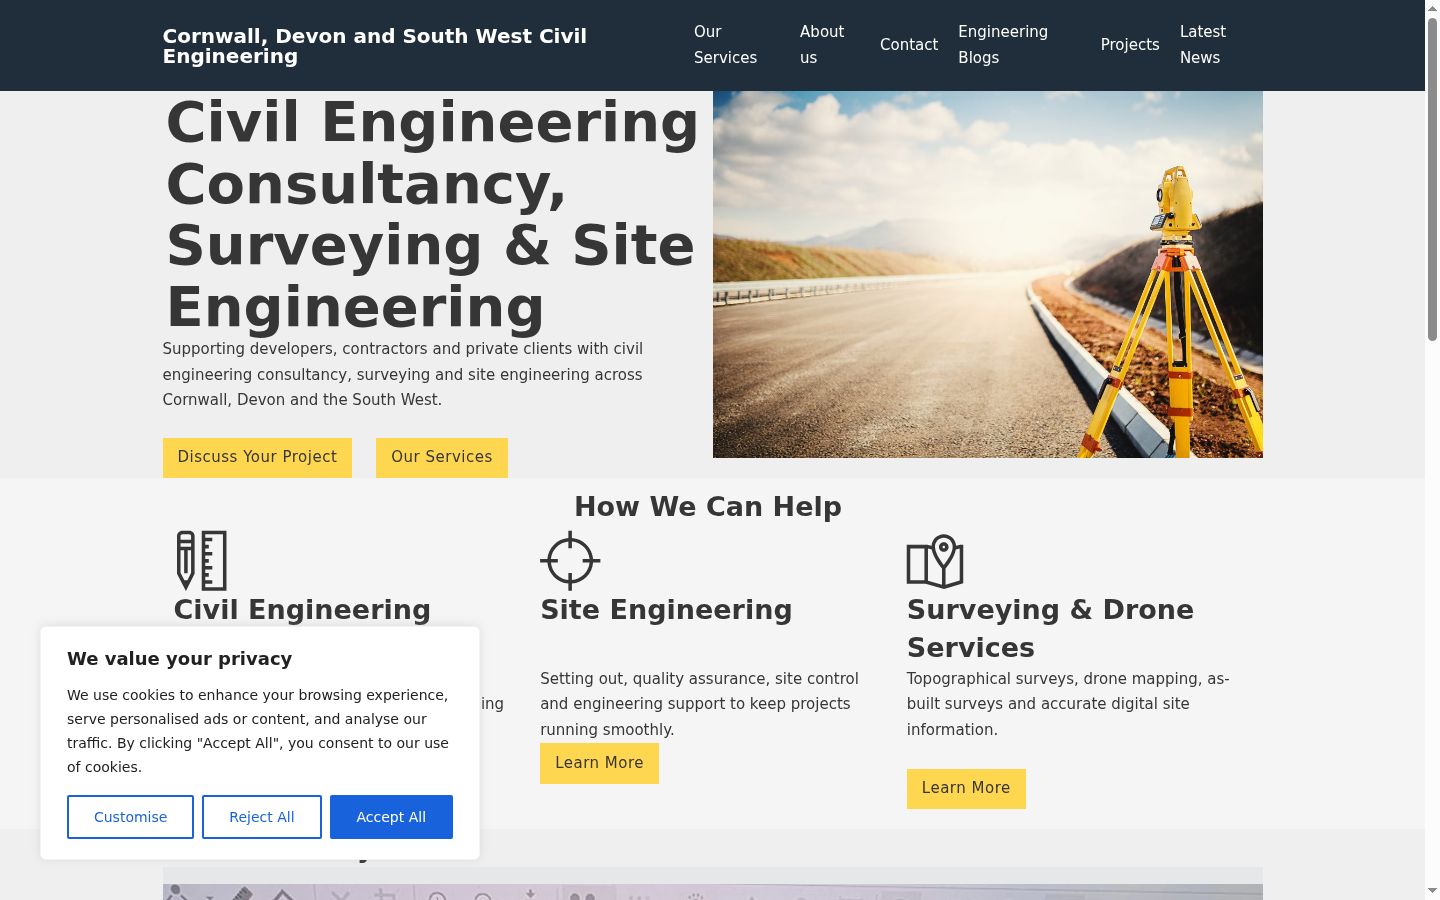Viewport: 1440px width, 900px height.
Task: Accept all cookies in the privacy banner
Action: pos(391,817)
